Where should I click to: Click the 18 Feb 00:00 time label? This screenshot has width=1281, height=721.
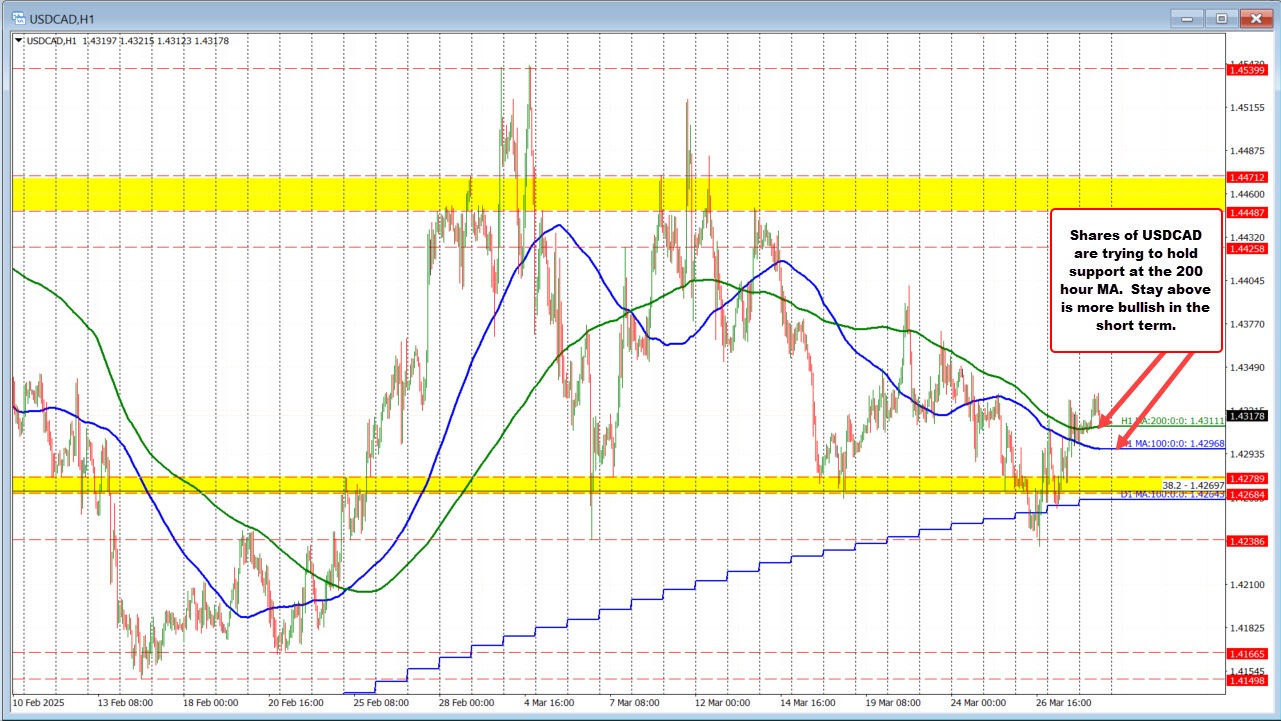point(209,703)
